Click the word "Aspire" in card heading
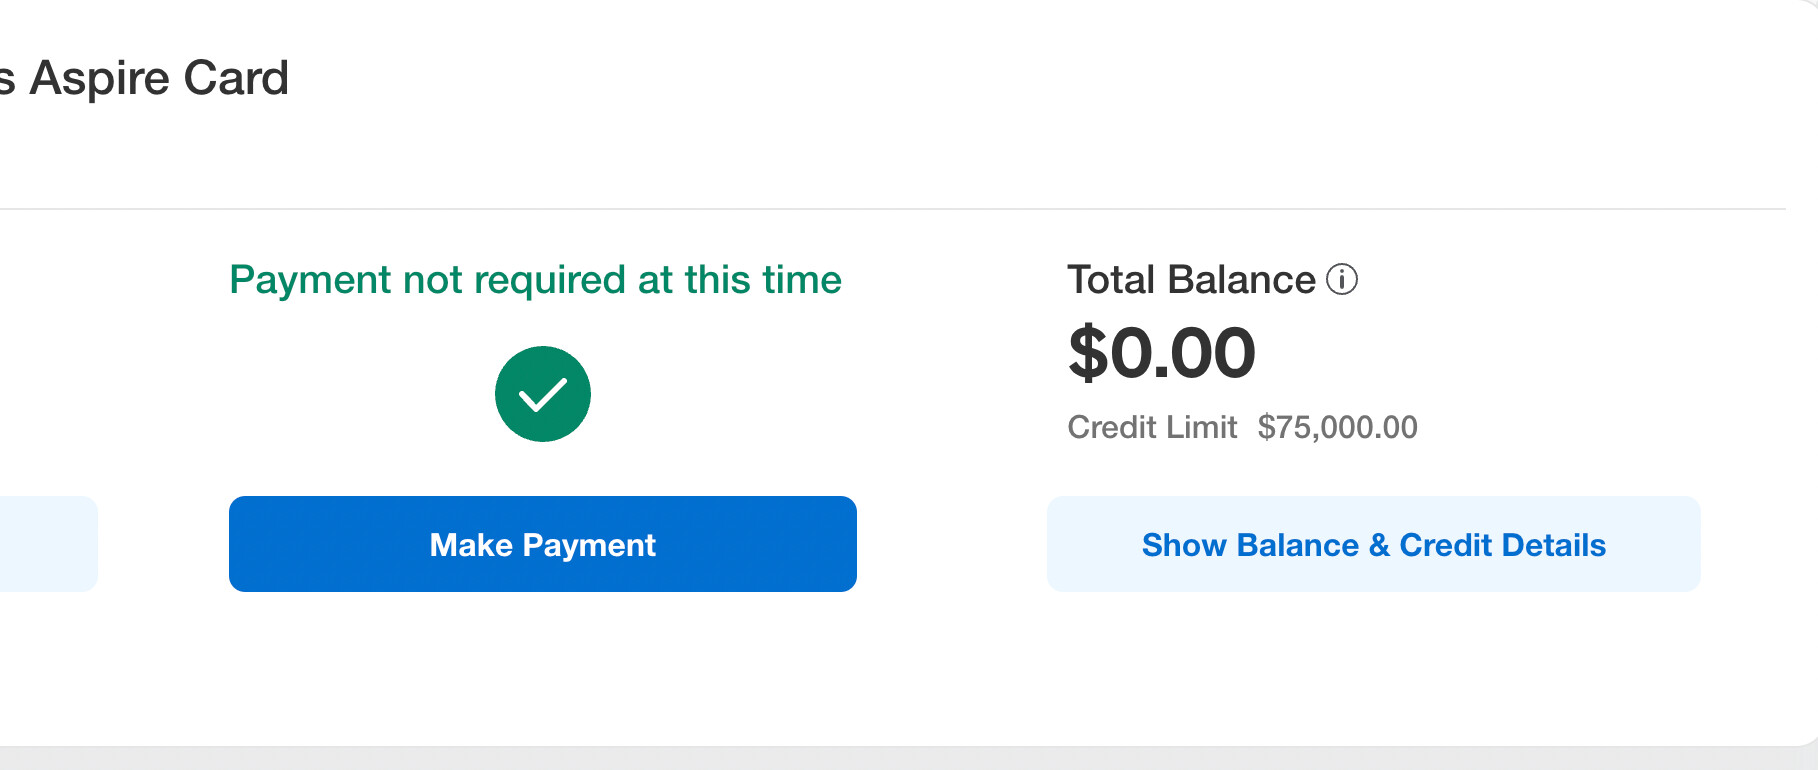Screen dimensions: 1818x770 100,78
